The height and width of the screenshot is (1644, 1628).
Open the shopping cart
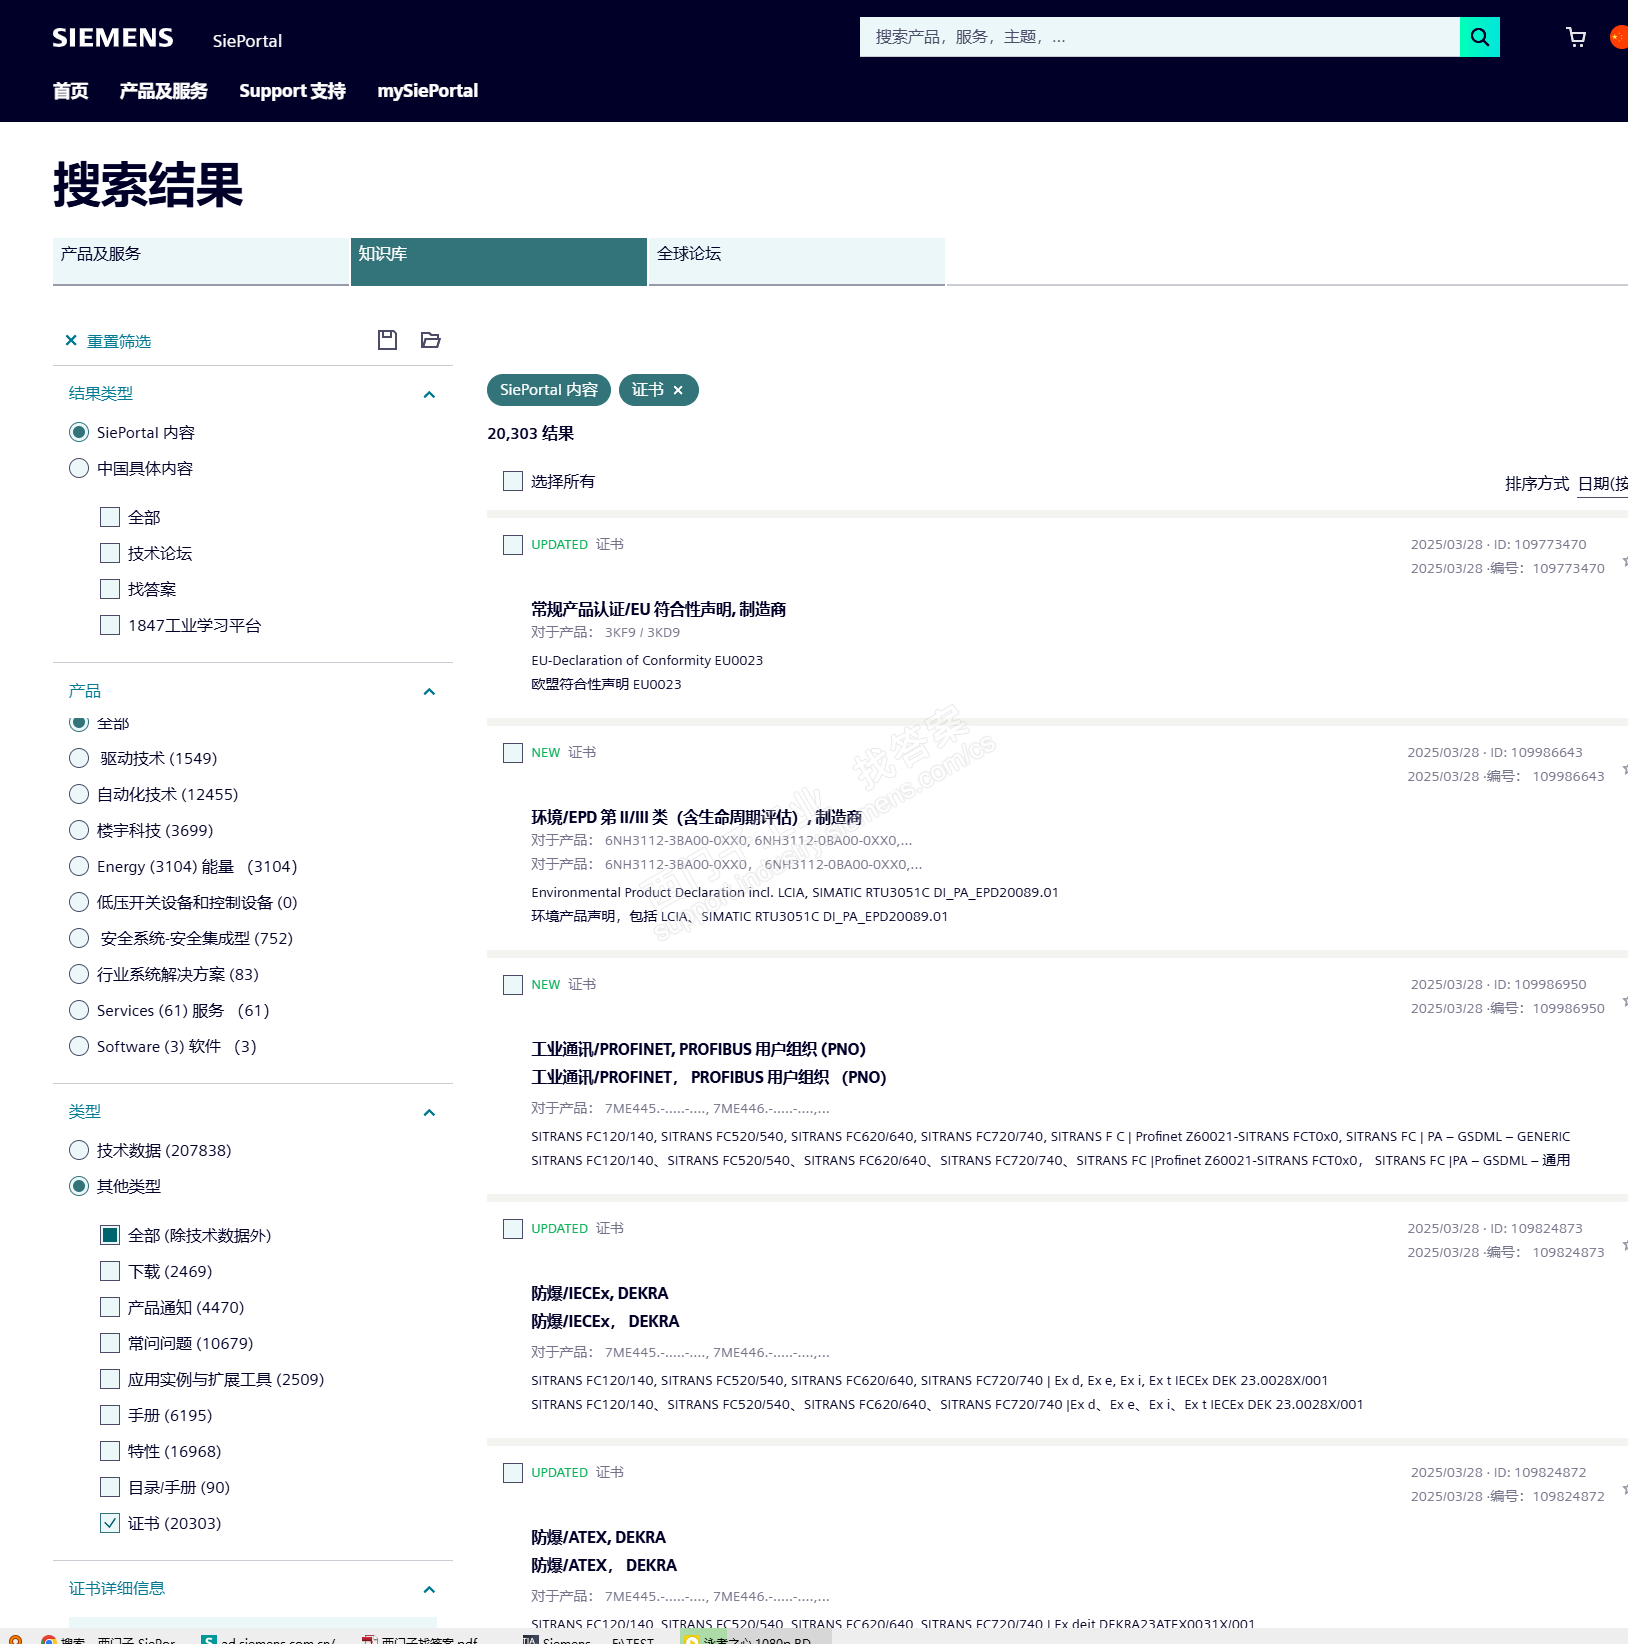[1576, 37]
